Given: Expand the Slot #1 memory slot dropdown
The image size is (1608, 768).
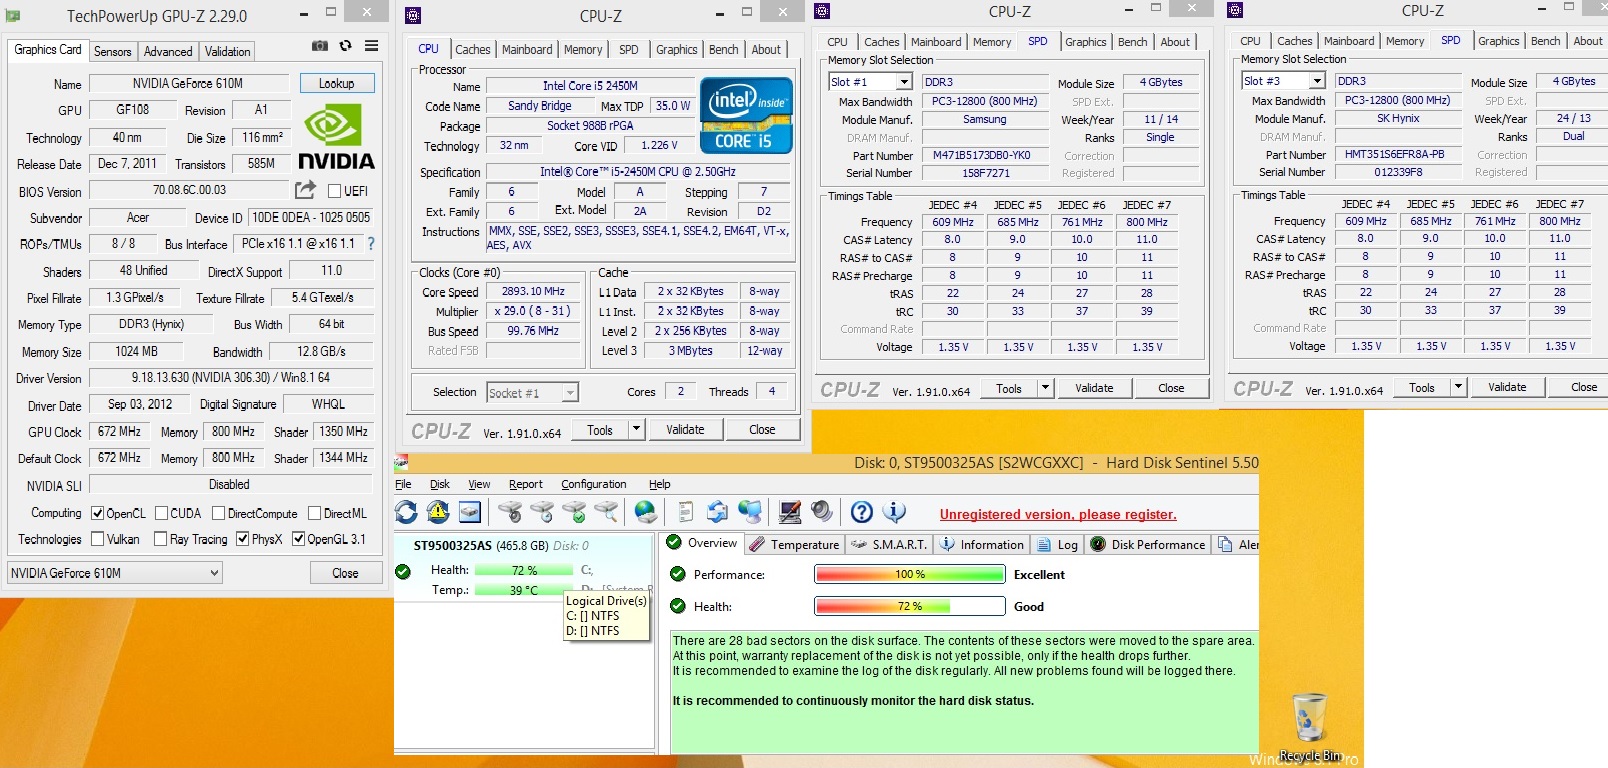Looking at the screenshot, I should point(904,82).
